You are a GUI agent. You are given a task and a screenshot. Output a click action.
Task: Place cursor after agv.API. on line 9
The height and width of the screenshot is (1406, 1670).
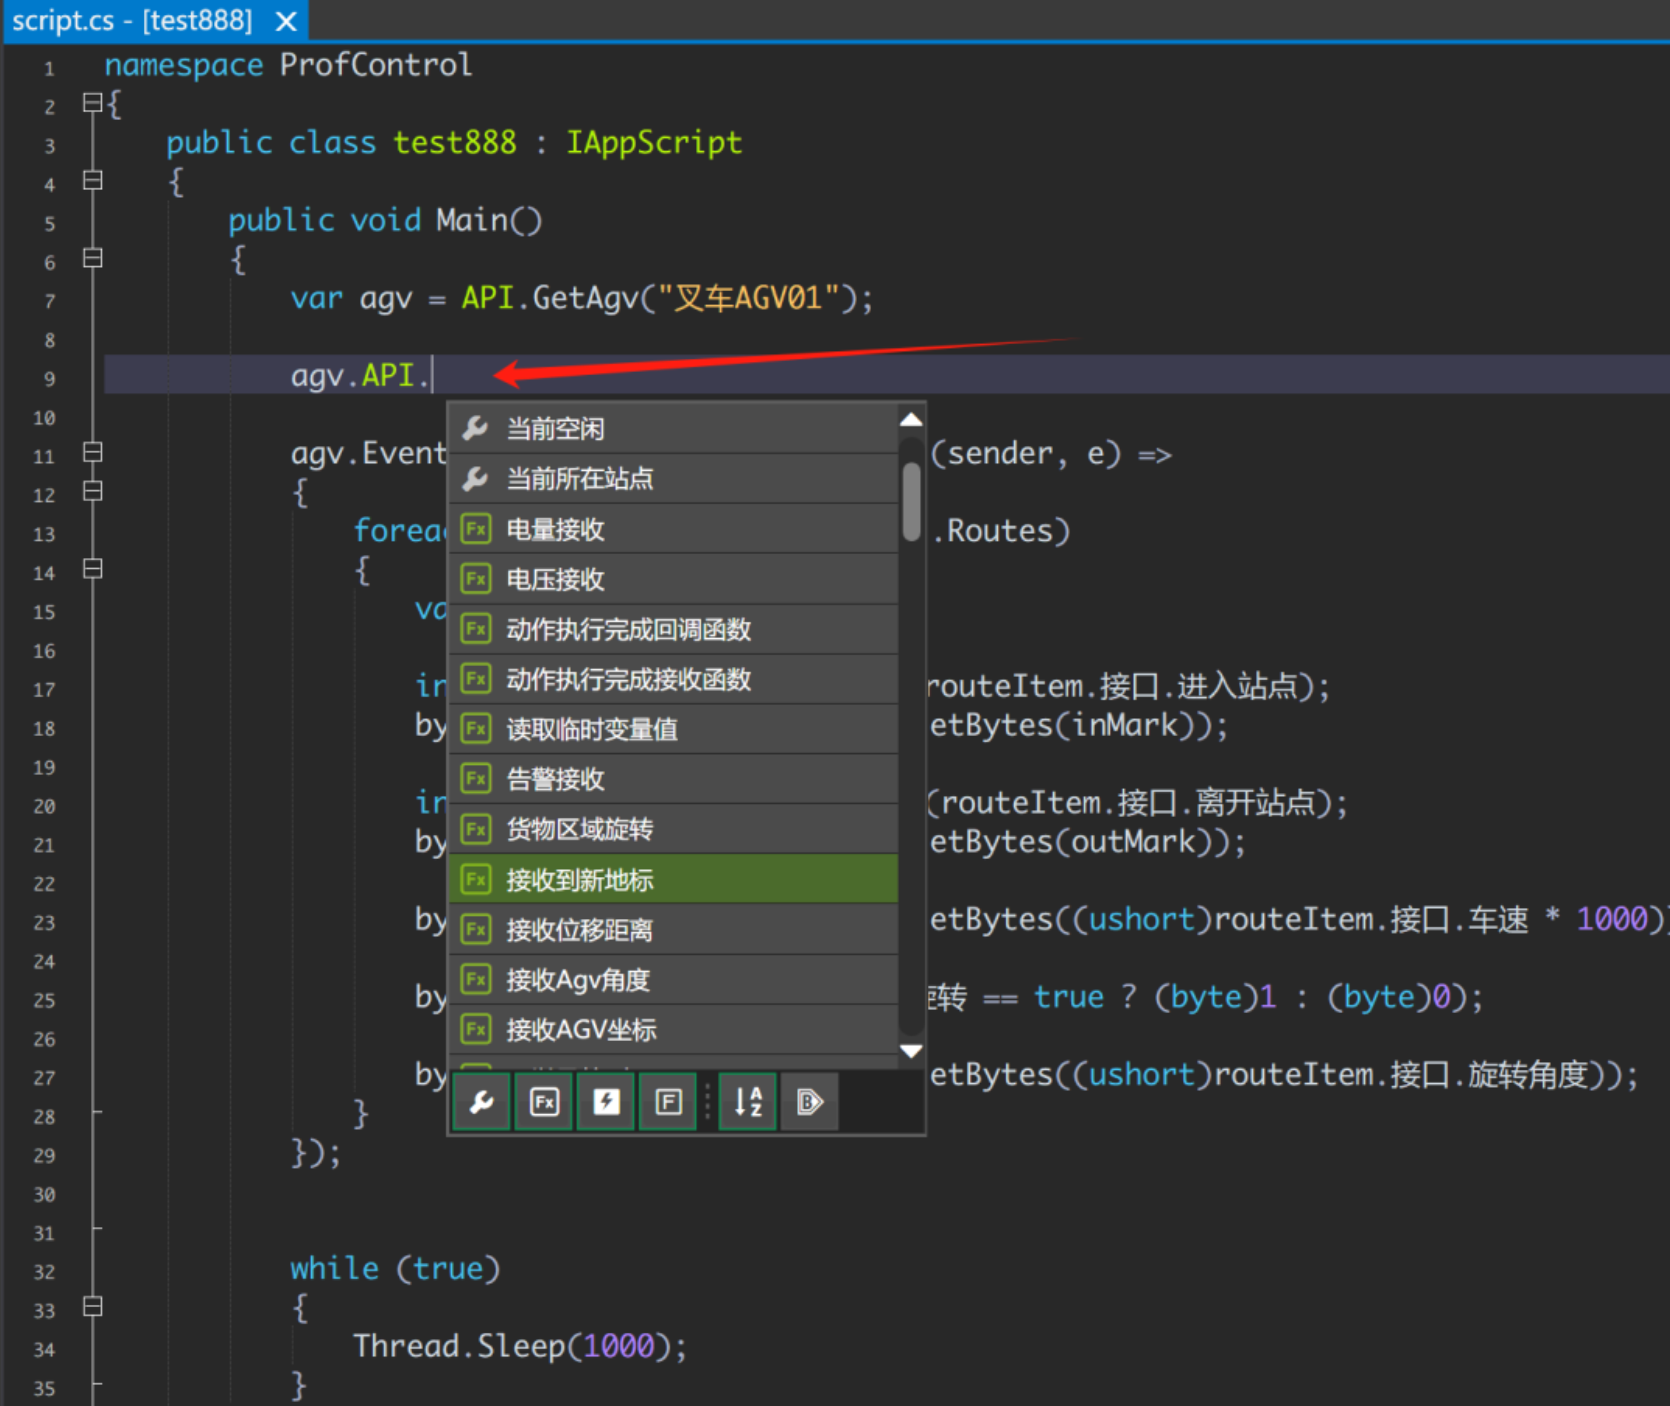(x=432, y=376)
